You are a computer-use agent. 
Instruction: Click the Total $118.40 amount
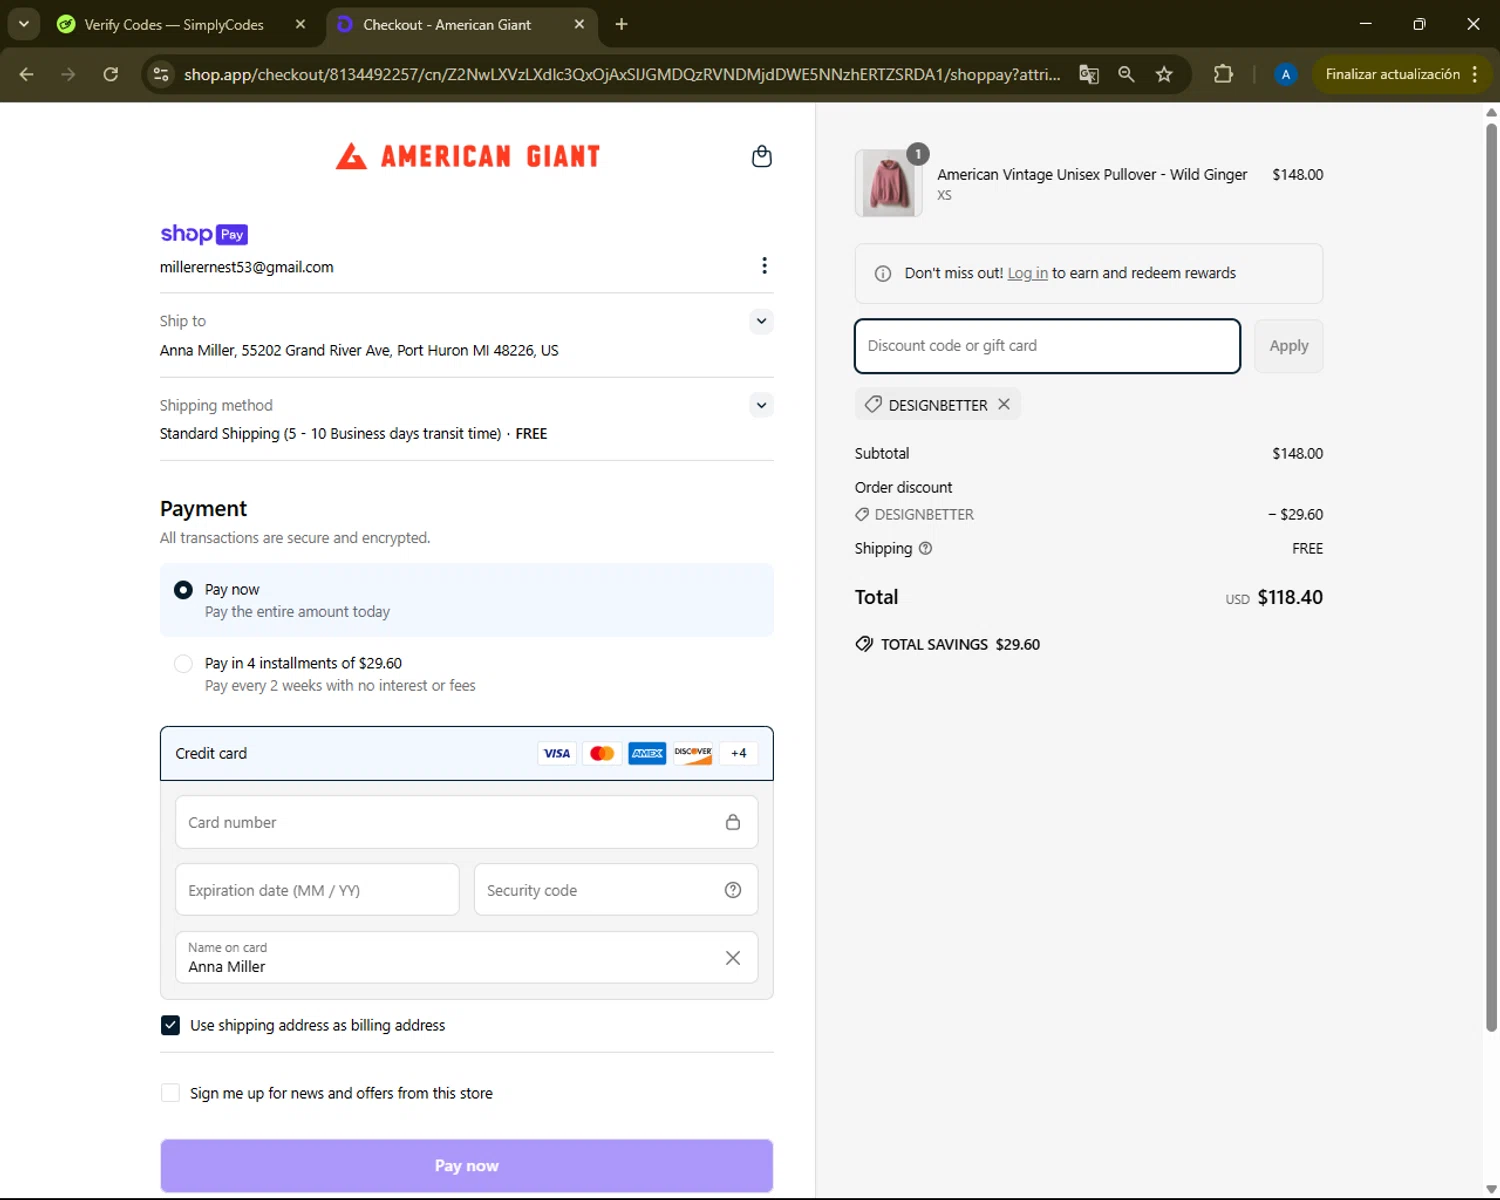pos(1290,597)
